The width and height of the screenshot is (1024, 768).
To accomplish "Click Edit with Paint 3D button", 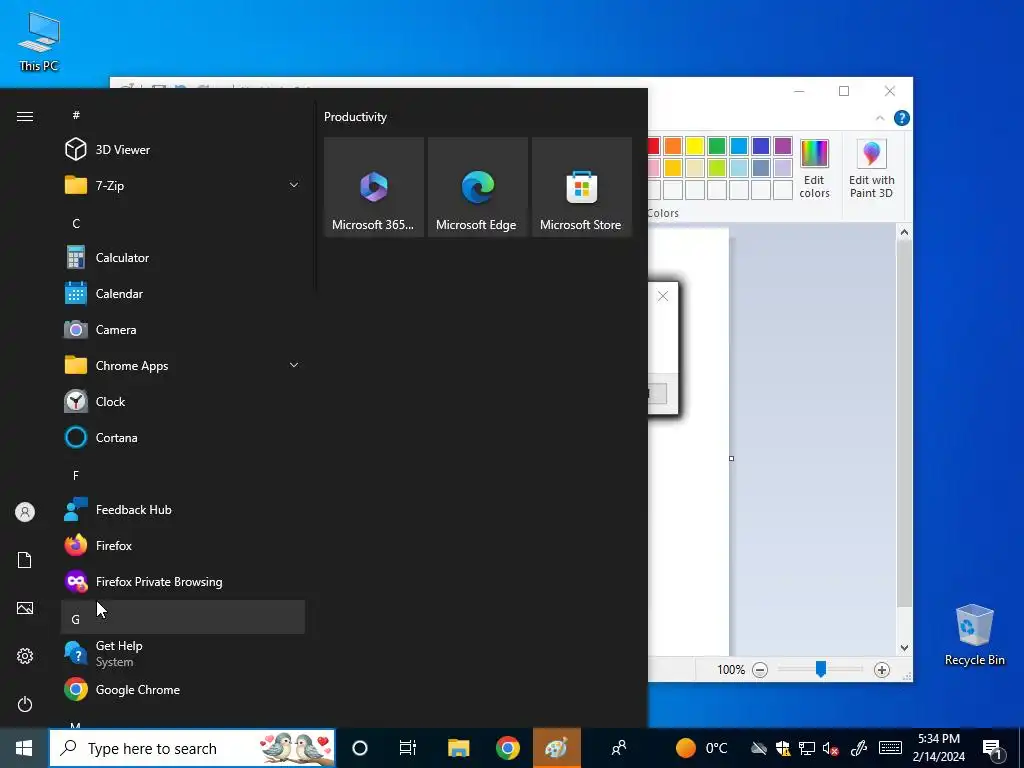I will (x=871, y=169).
